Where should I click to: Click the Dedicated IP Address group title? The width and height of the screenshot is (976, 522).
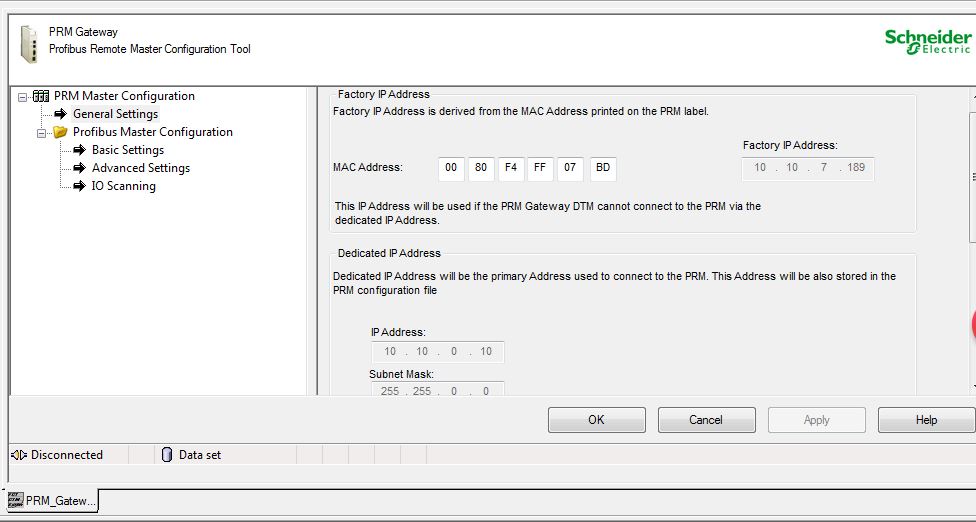click(x=389, y=254)
